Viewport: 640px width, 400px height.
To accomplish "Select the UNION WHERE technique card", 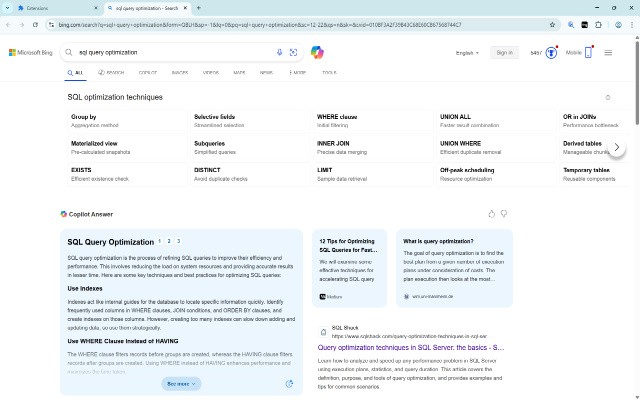I will pos(496,147).
